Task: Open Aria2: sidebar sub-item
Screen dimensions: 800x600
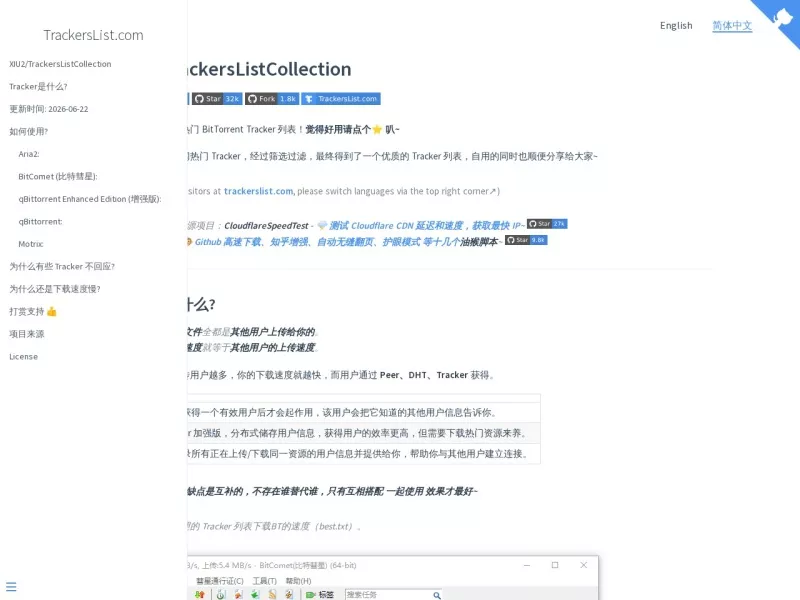Action: [29, 154]
